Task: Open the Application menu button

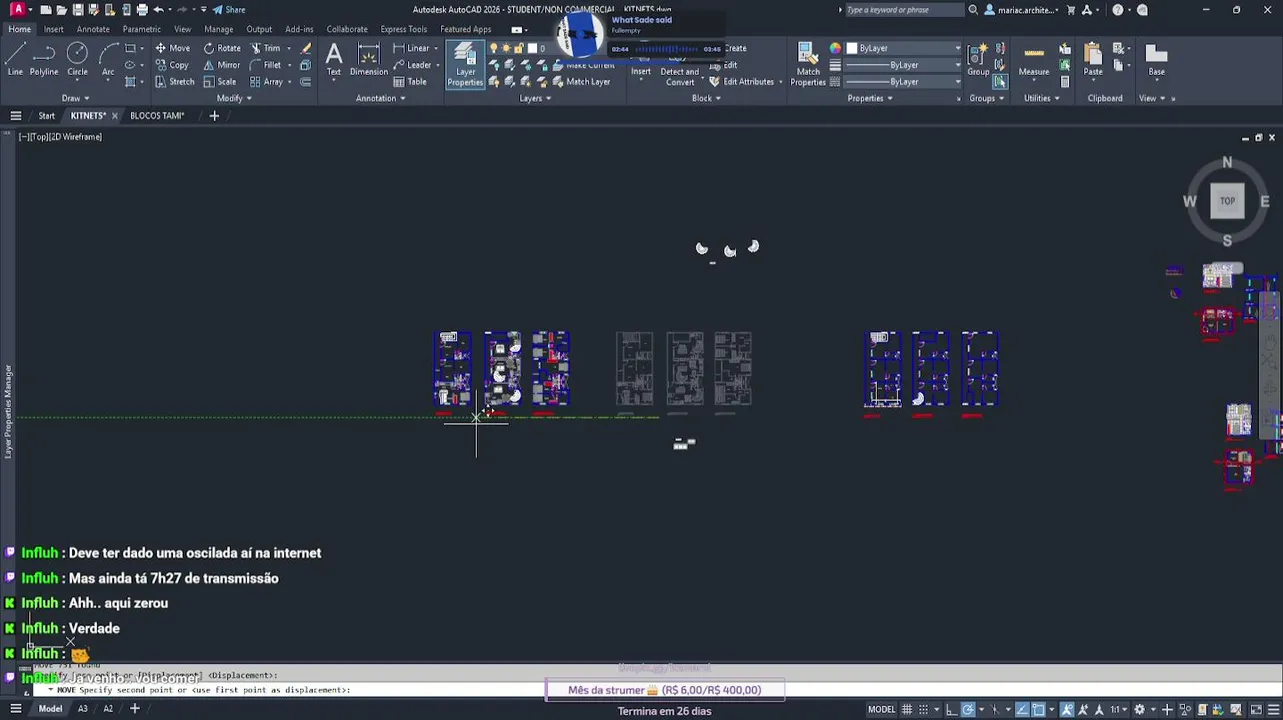Action: (x=17, y=10)
